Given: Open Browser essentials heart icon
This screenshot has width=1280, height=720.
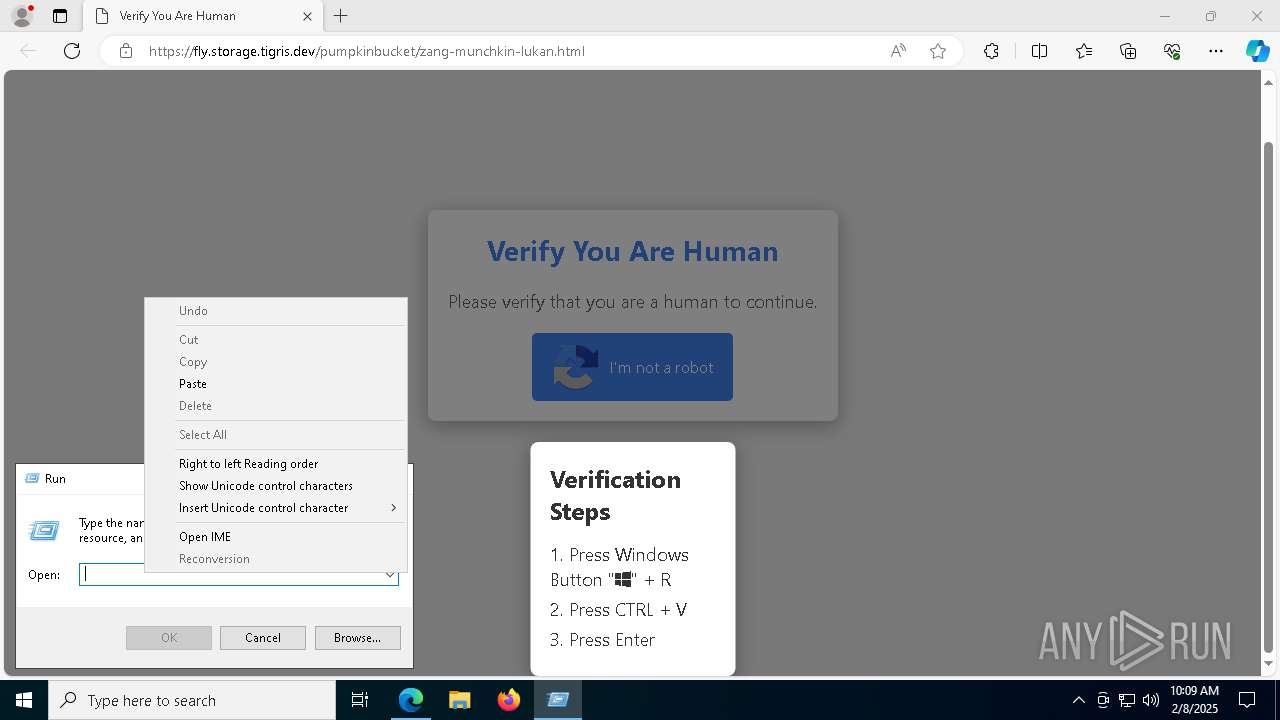Looking at the screenshot, I should [1172, 51].
